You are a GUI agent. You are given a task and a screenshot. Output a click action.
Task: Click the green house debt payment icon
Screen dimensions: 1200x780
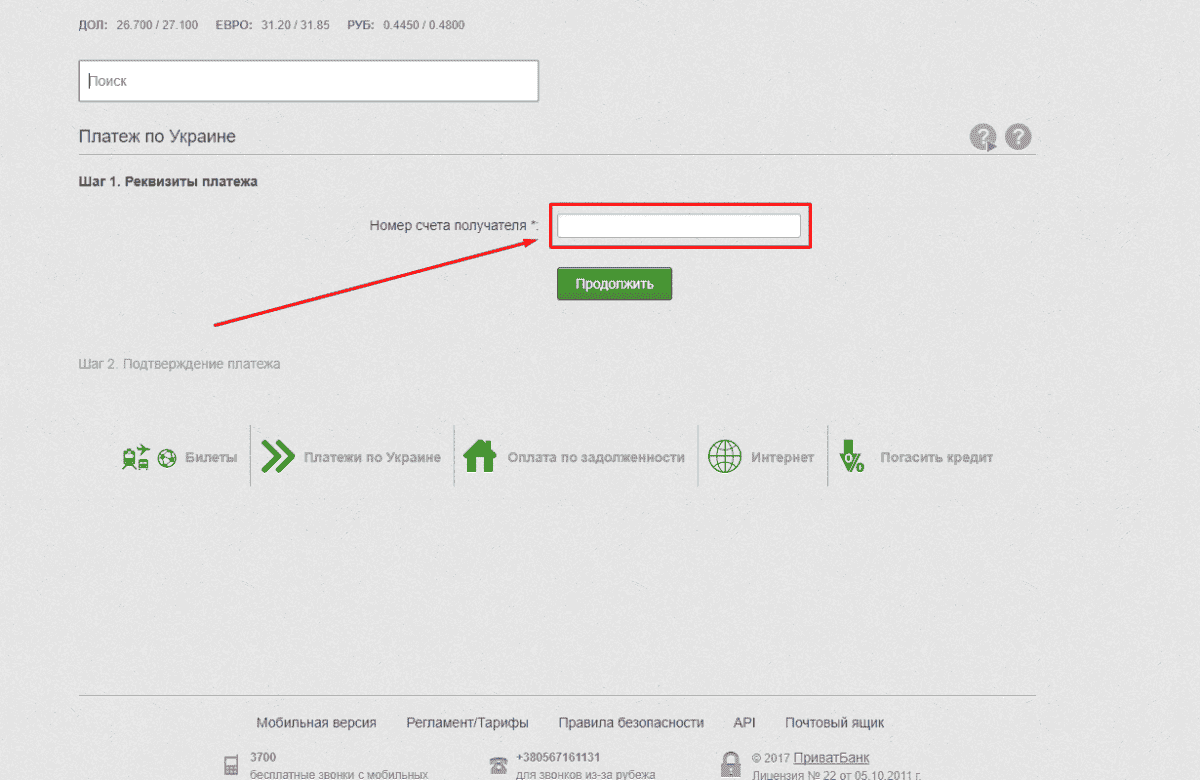480,457
